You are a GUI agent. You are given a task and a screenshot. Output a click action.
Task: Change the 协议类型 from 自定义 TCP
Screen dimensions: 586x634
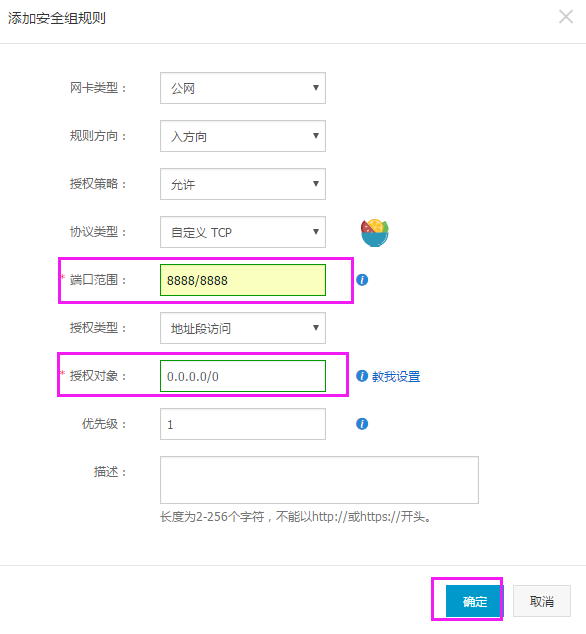243,232
